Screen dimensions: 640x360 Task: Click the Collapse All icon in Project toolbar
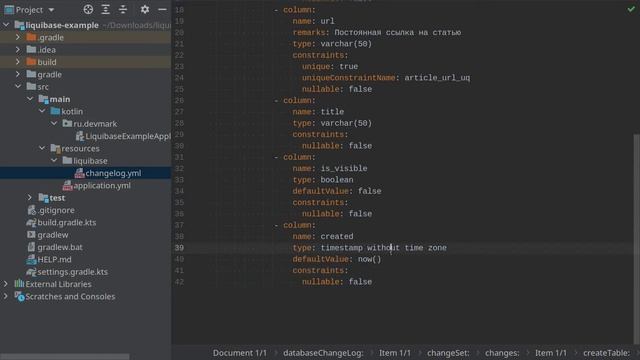123,9
